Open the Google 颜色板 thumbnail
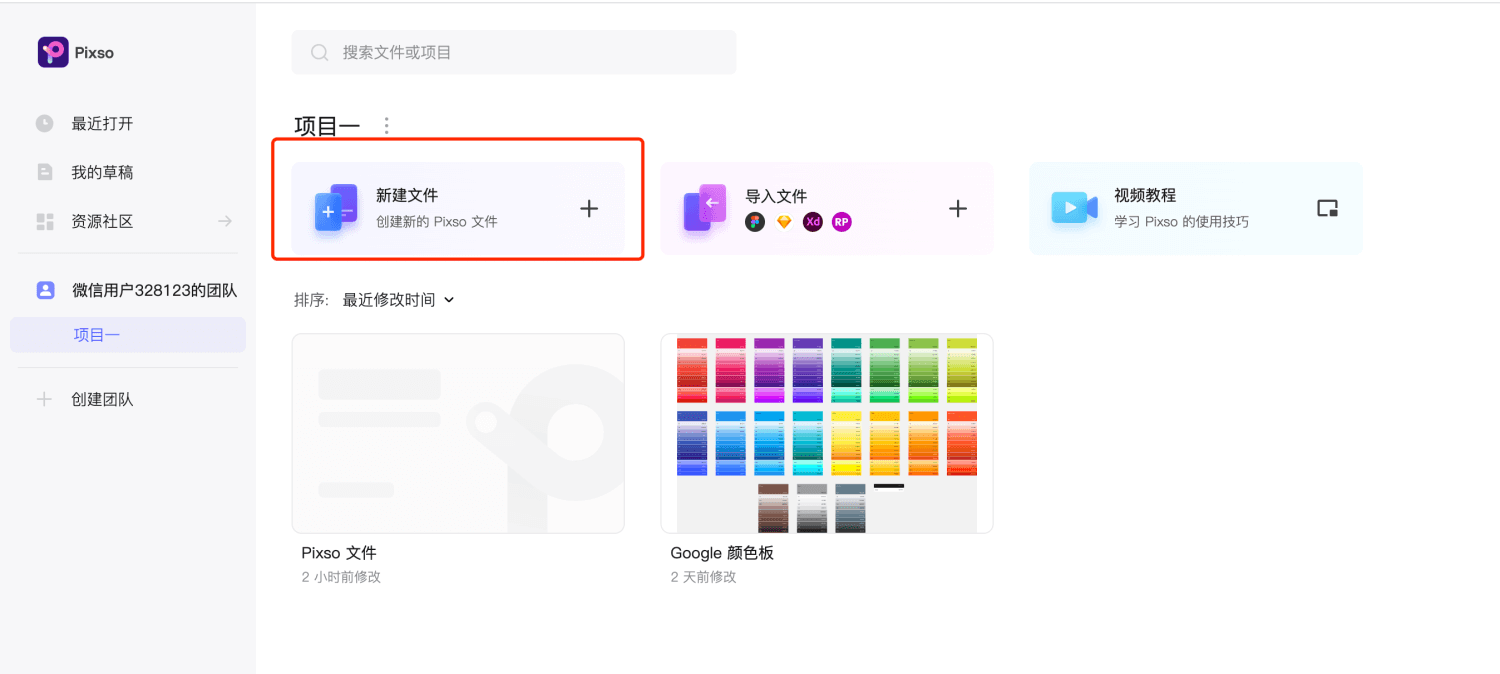This screenshot has height=674, width=1500. click(x=827, y=433)
